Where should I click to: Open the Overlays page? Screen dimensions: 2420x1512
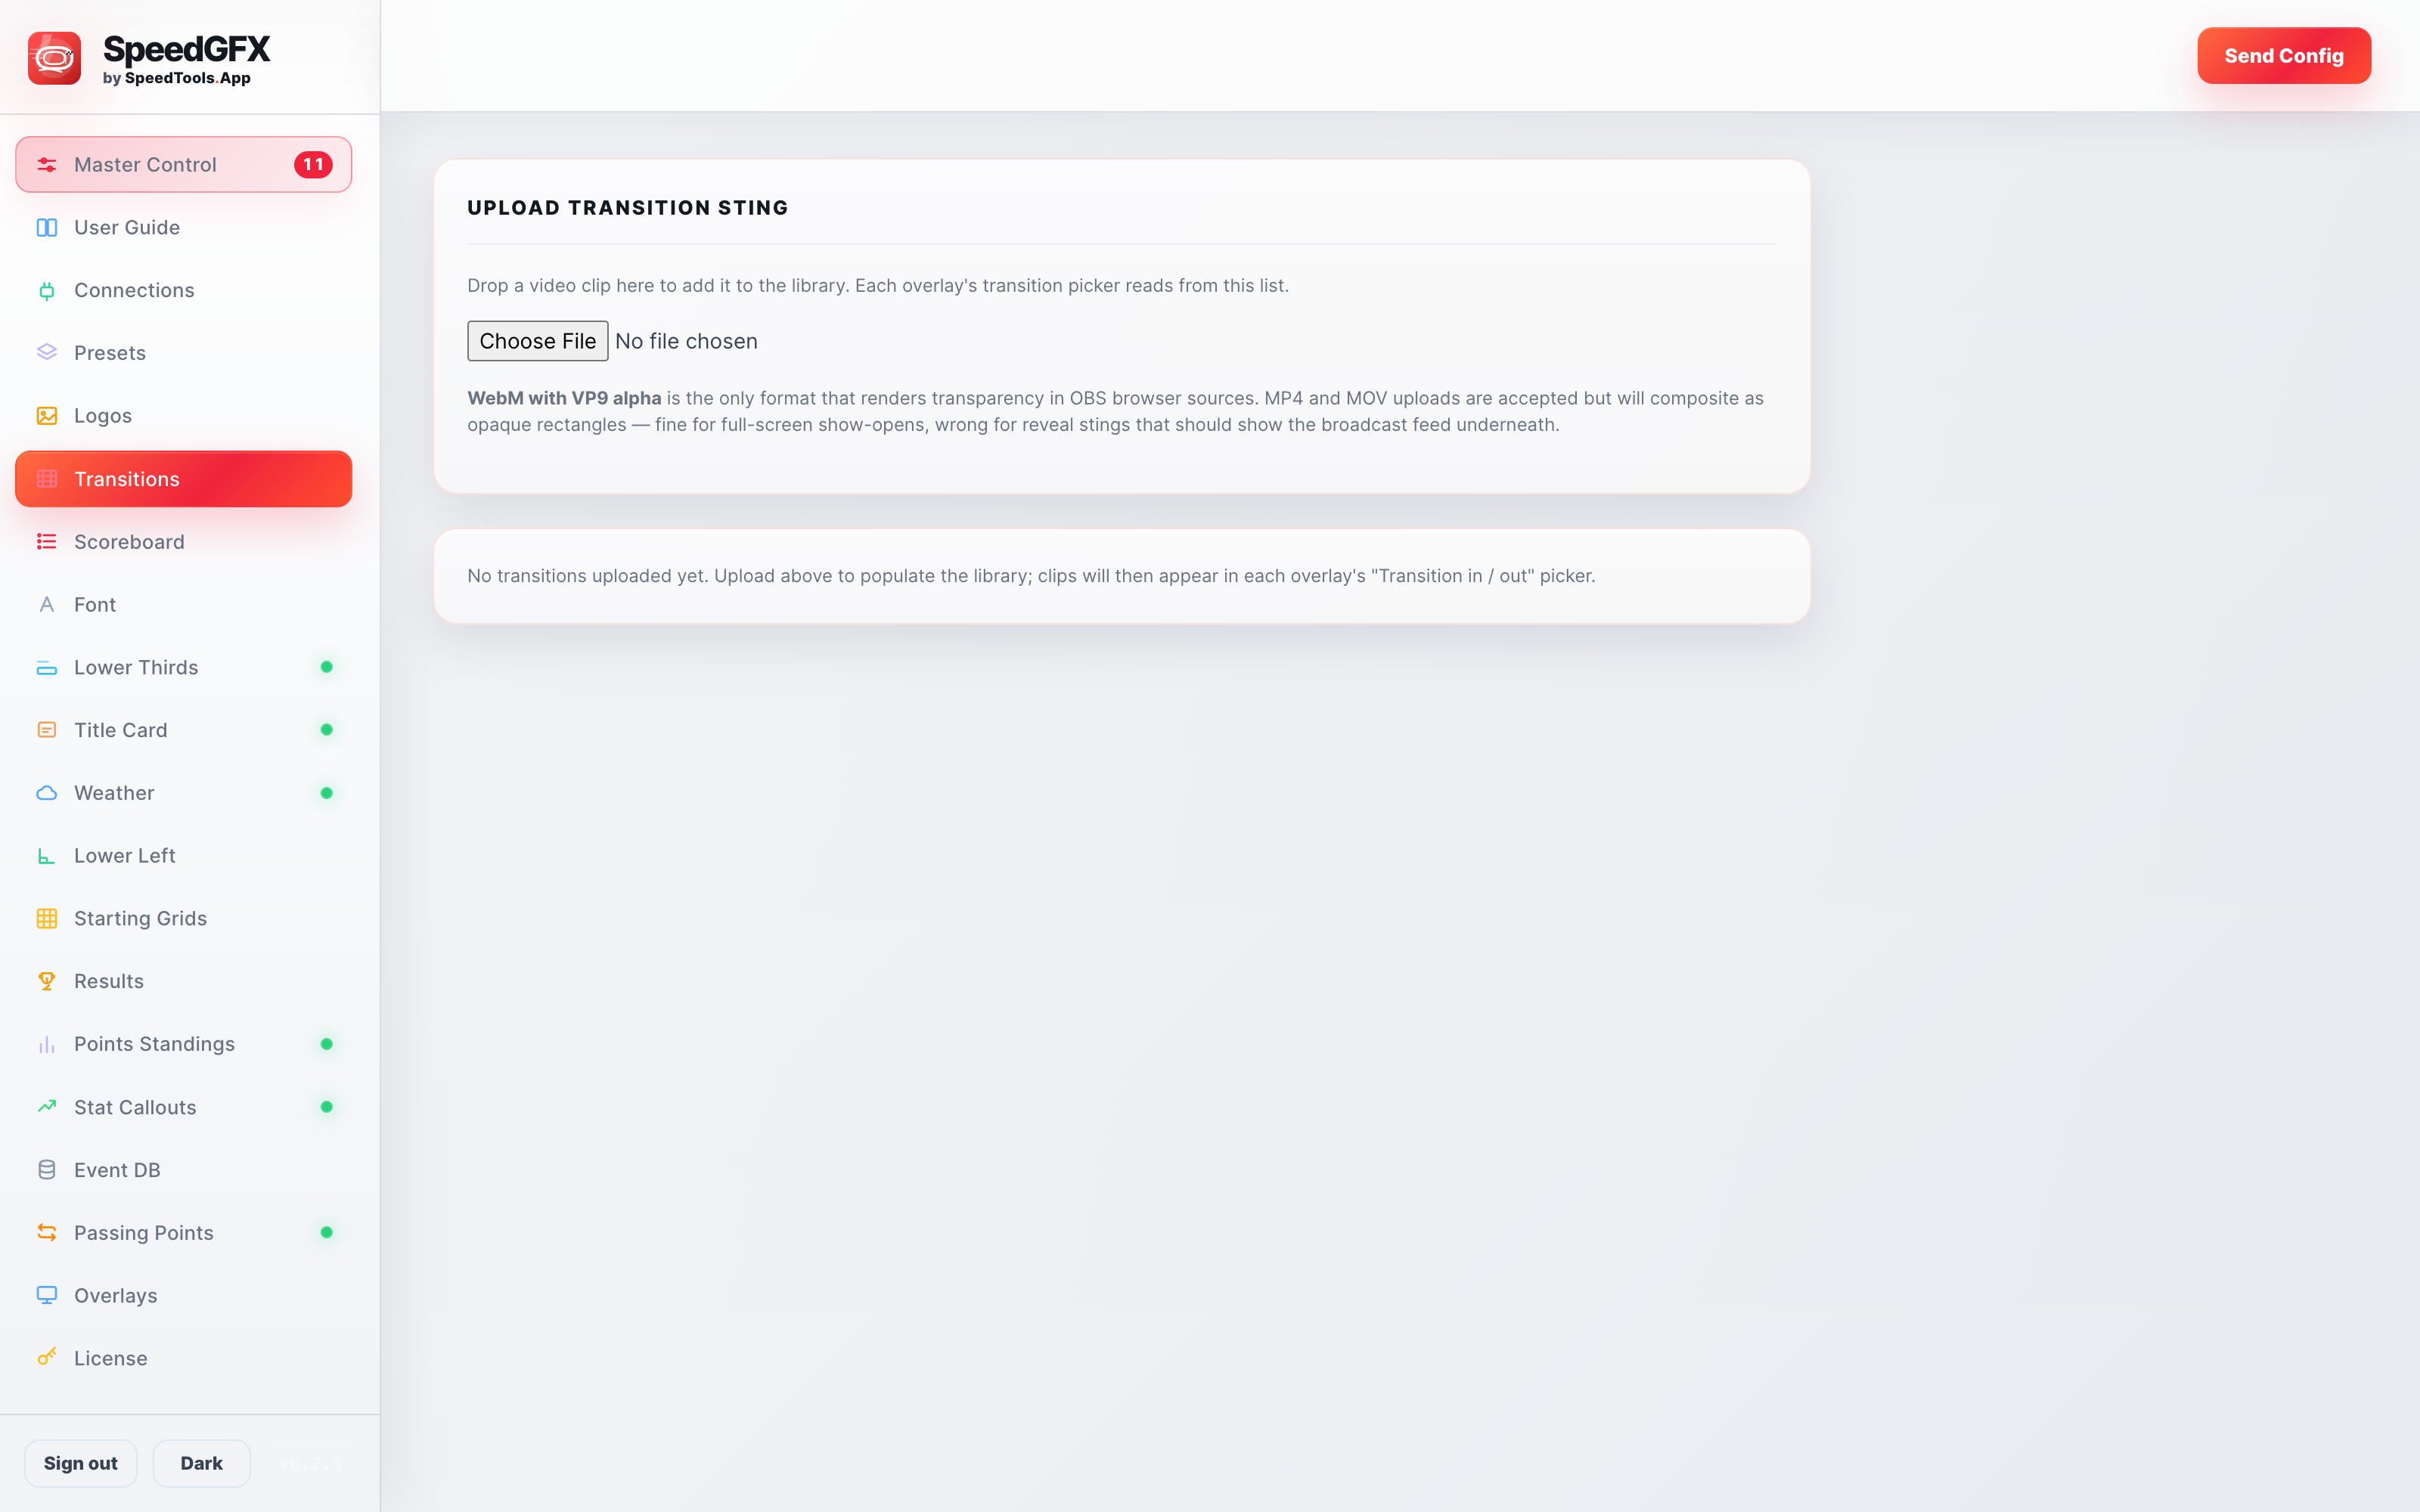click(x=184, y=1296)
